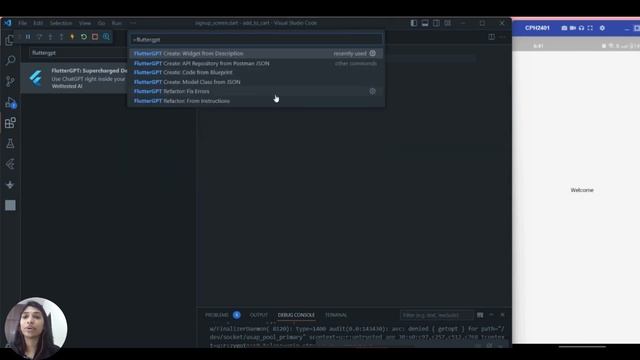Image resolution: width=640 pixels, height=360 pixels.
Task: Open the Search view in the activity bar
Action: coord(10,60)
